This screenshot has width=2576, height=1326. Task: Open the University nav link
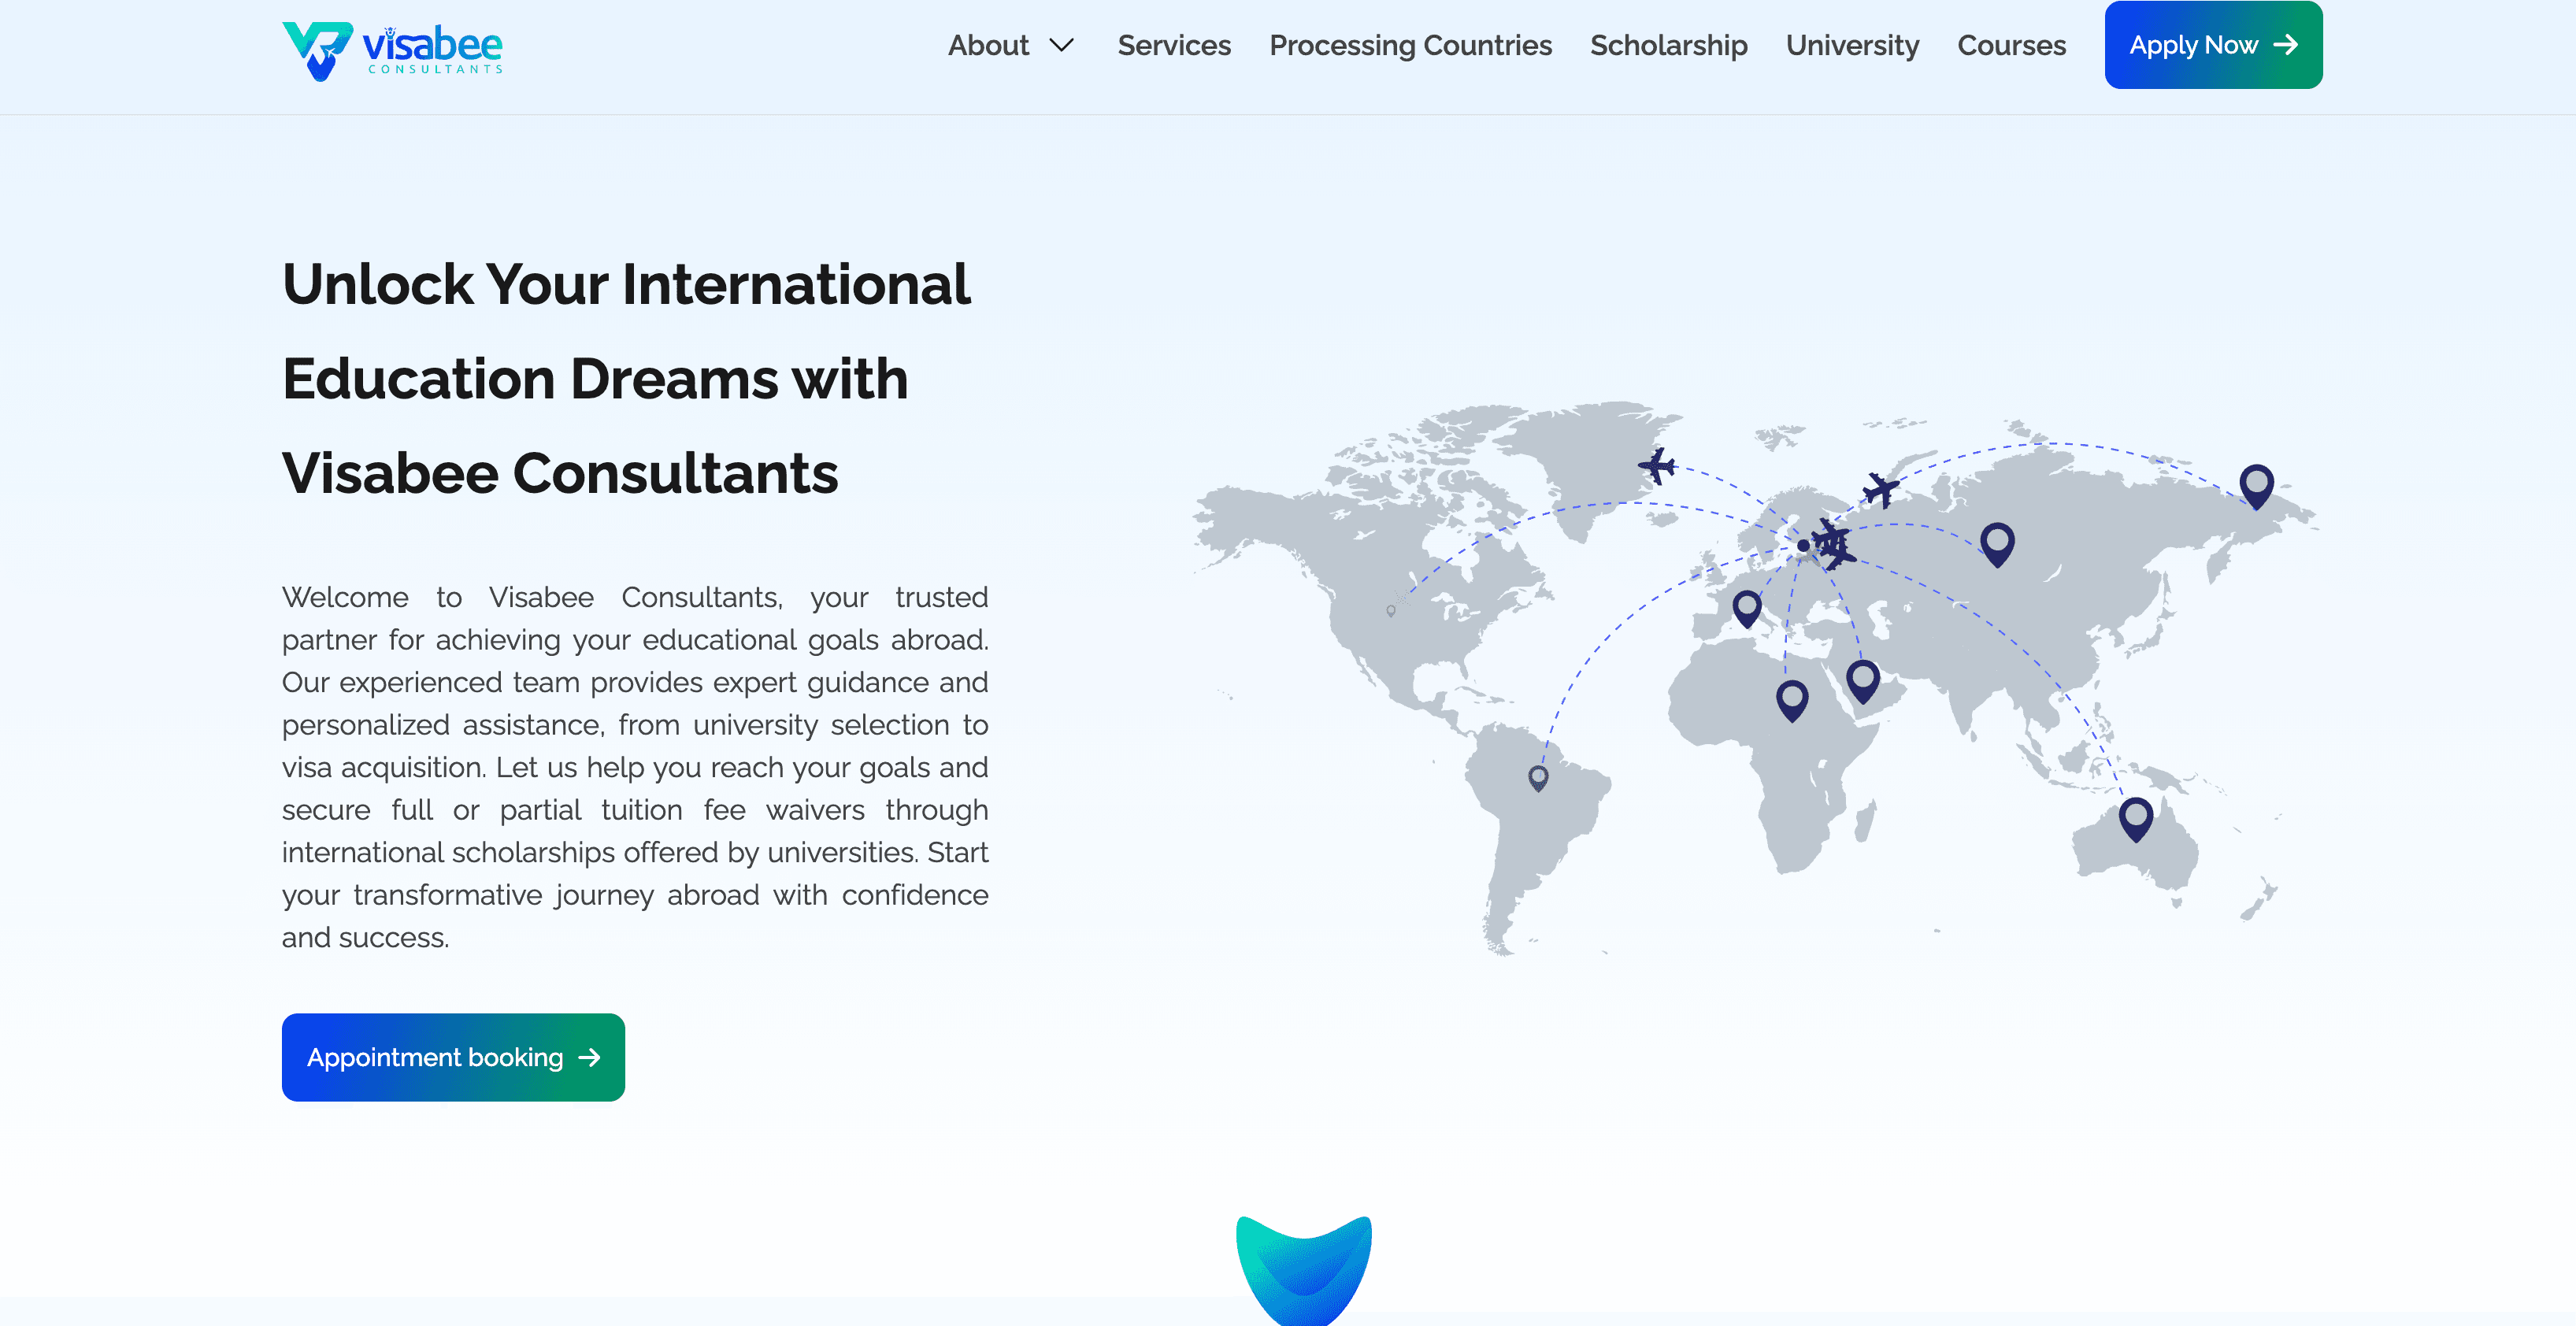[1852, 45]
